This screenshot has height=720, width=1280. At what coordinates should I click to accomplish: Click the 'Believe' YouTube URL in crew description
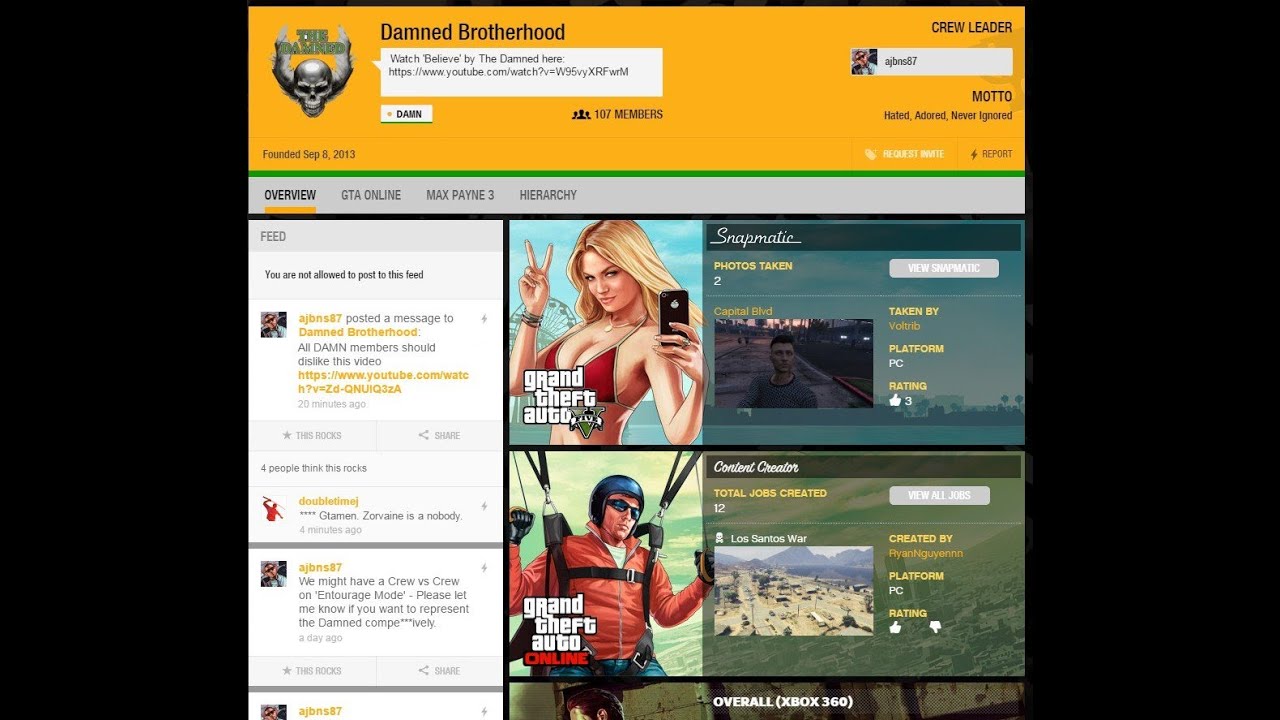point(508,72)
